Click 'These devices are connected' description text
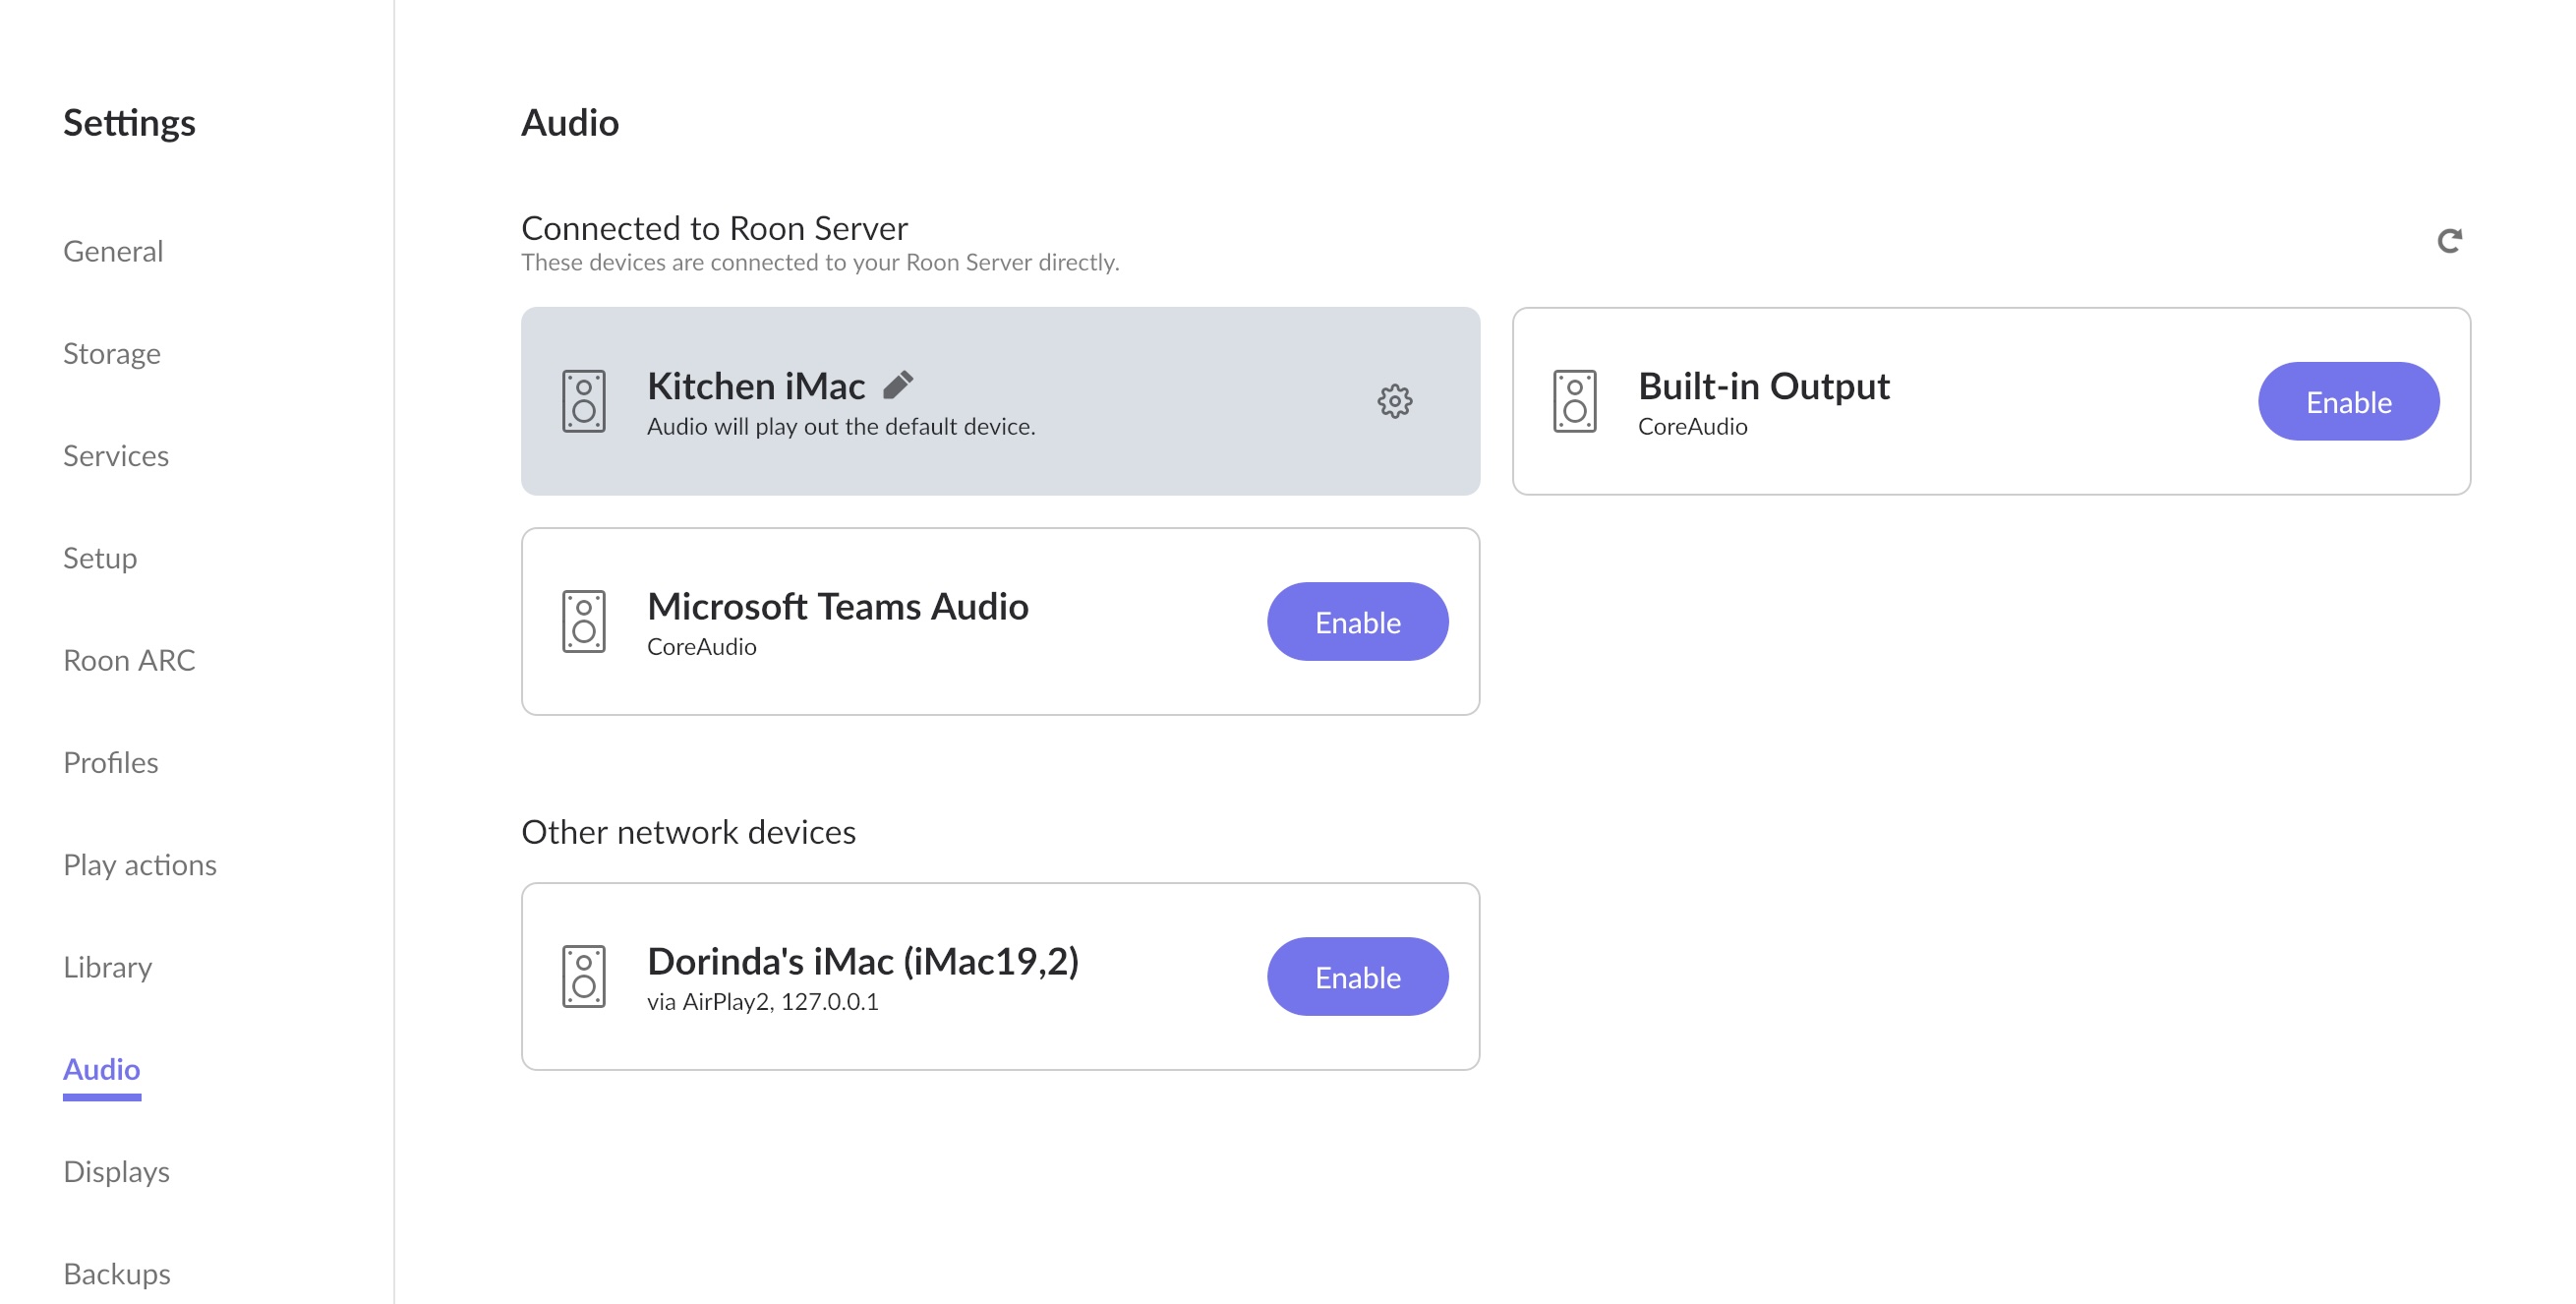The image size is (2576, 1304). click(x=820, y=262)
